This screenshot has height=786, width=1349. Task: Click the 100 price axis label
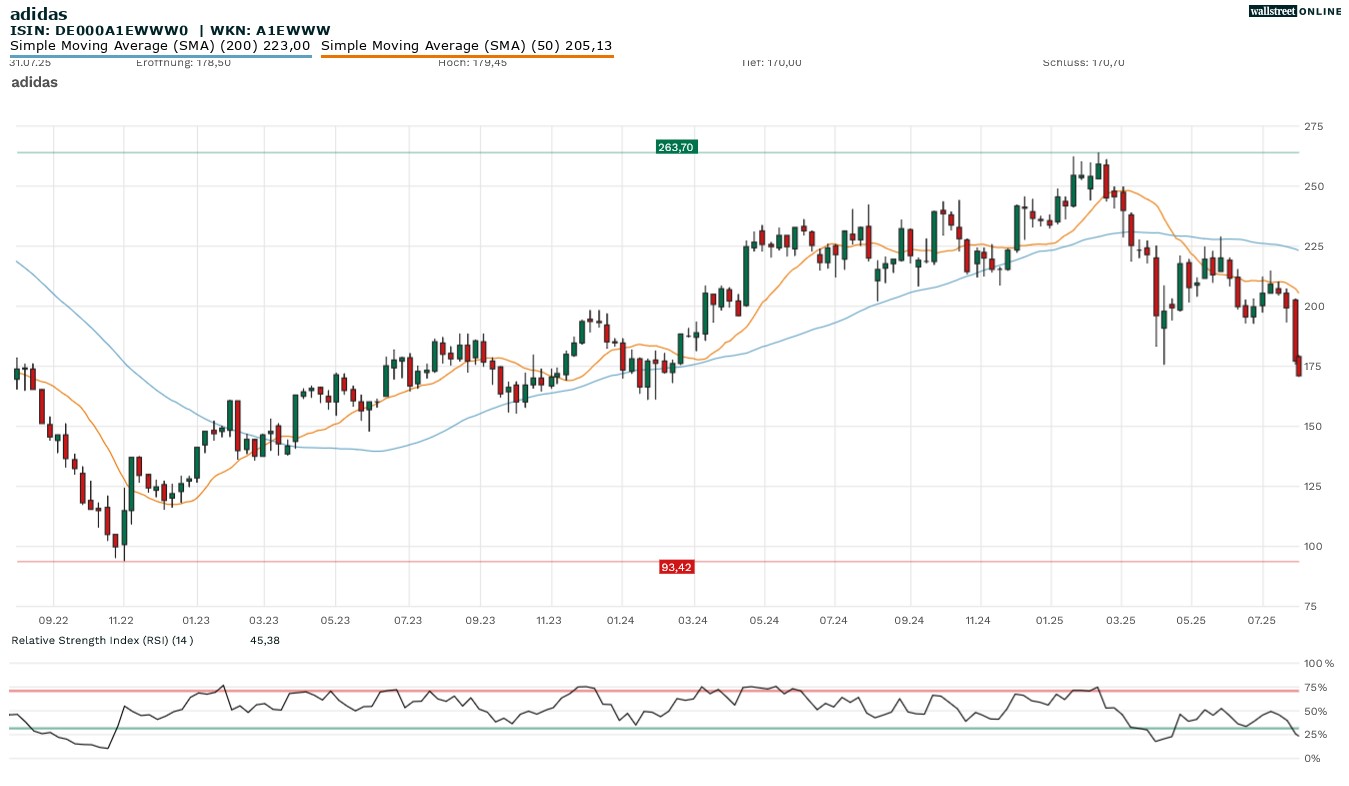tap(1313, 546)
